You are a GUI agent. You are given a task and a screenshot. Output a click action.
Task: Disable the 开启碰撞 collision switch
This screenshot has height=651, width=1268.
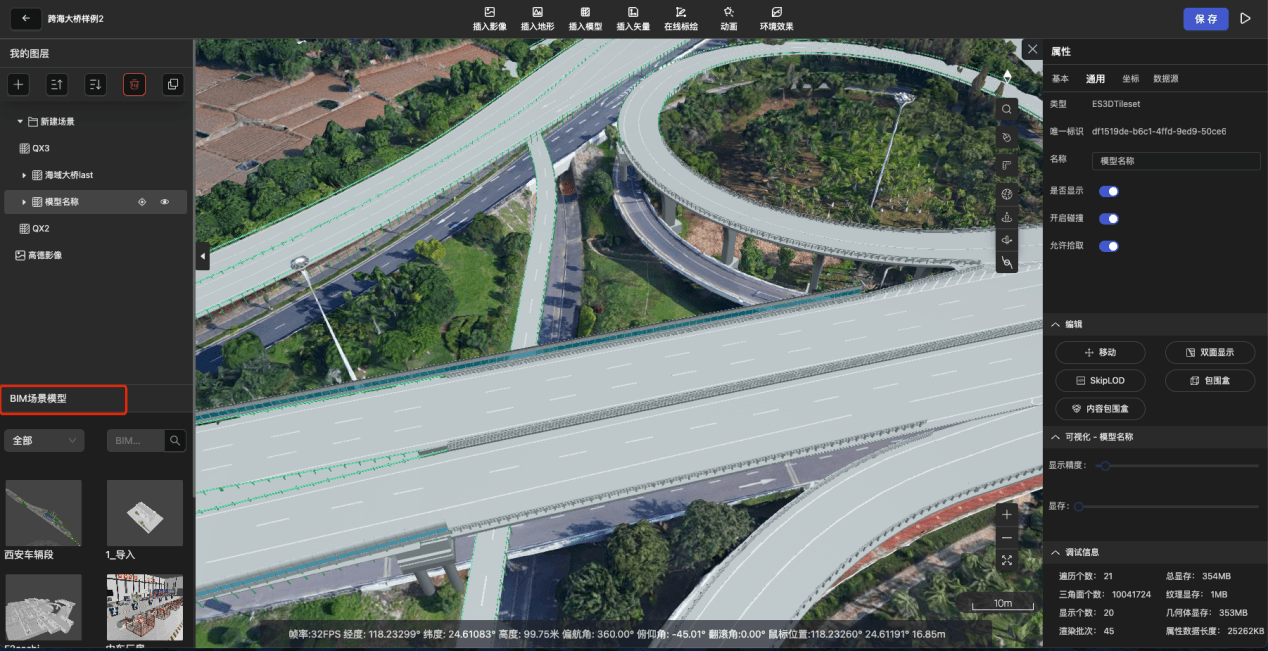tap(1108, 218)
